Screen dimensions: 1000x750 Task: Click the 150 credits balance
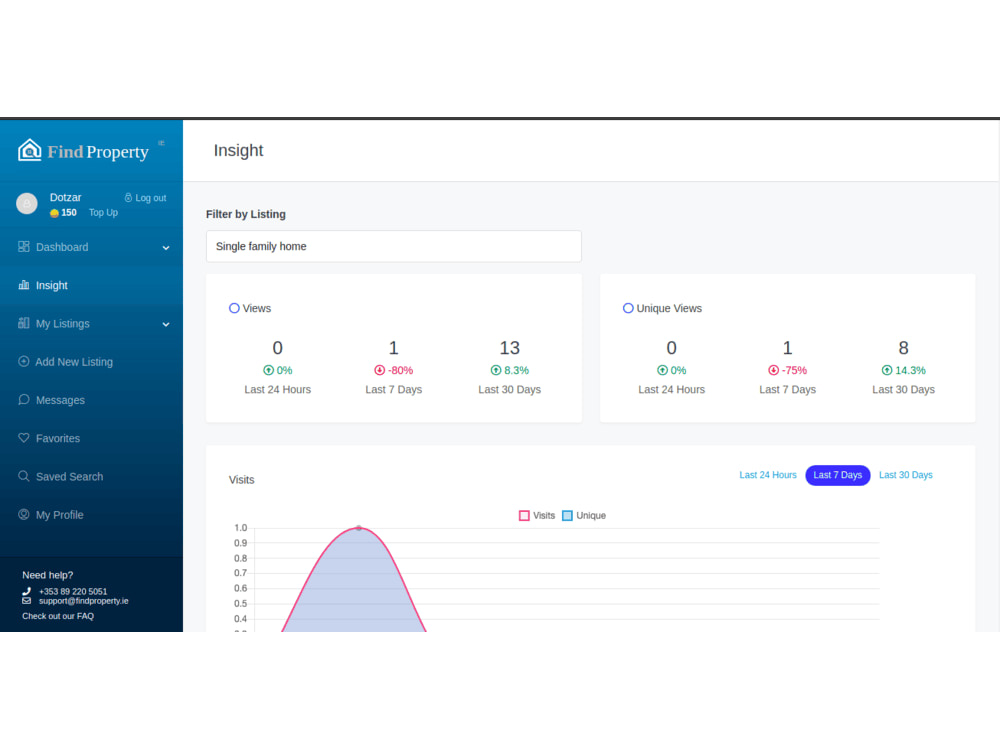(x=69, y=212)
